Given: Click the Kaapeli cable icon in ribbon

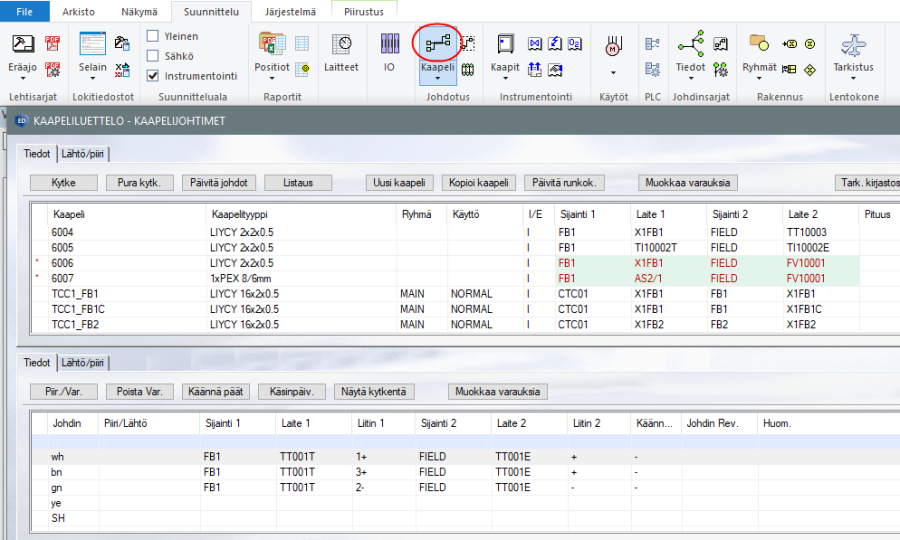Looking at the screenshot, I should (438, 44).
